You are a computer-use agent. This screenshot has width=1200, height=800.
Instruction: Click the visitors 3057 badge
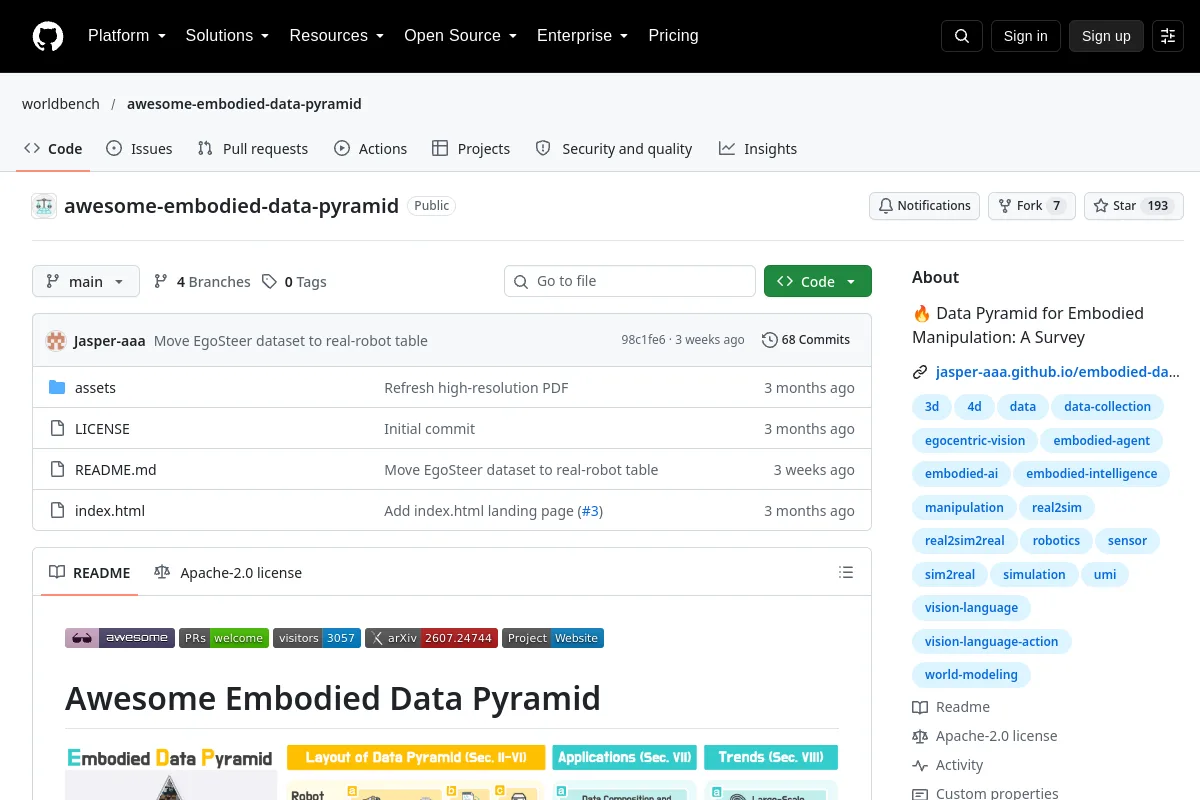click(x=317, y=638)
